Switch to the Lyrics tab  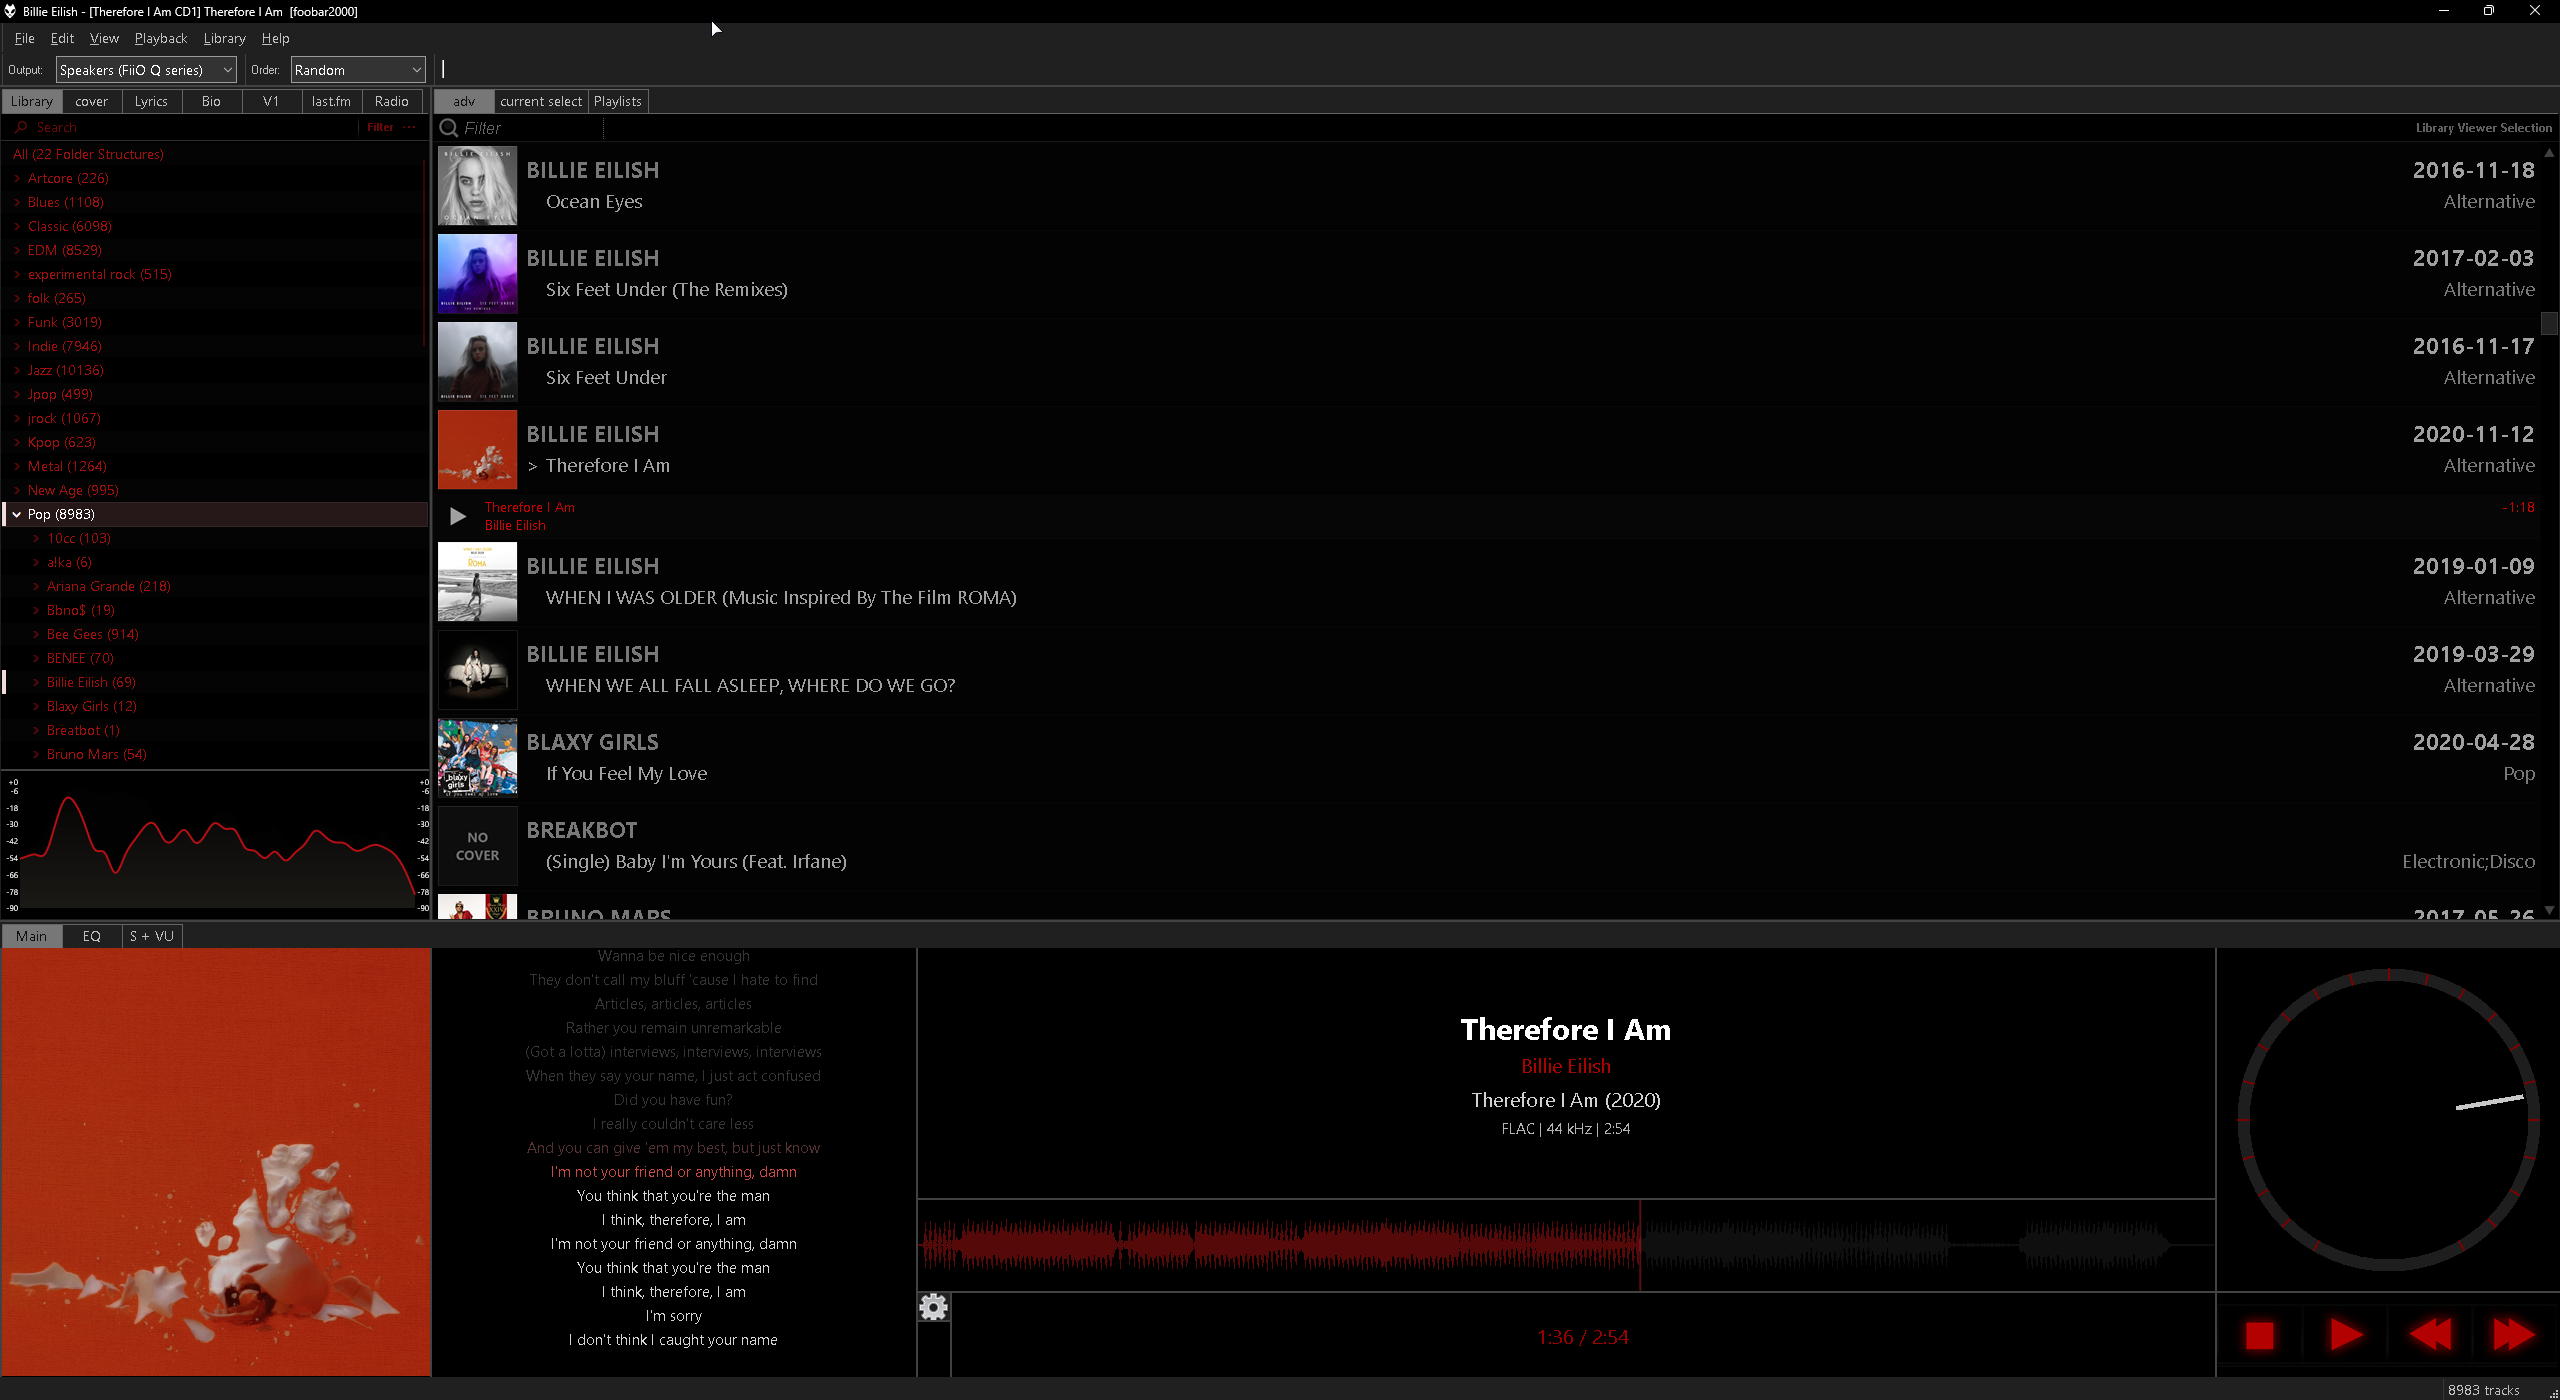point(151,101)
